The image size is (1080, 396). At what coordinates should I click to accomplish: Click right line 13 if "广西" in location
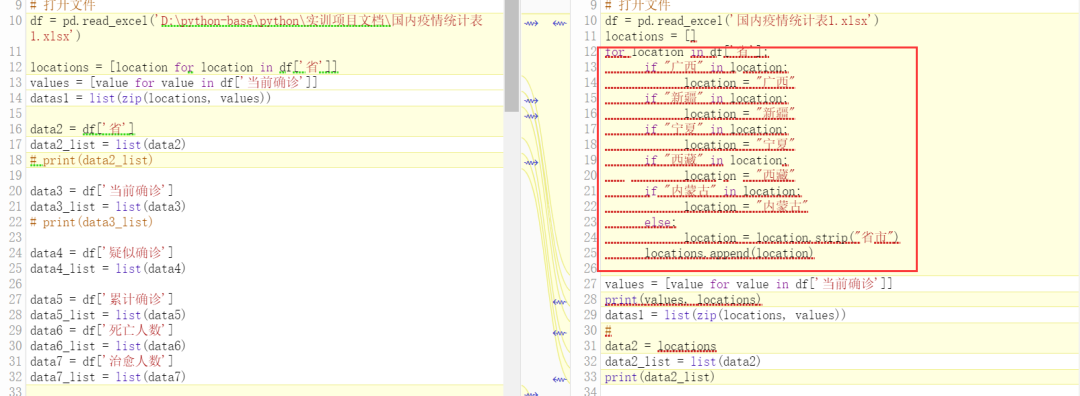coord(716,67)
